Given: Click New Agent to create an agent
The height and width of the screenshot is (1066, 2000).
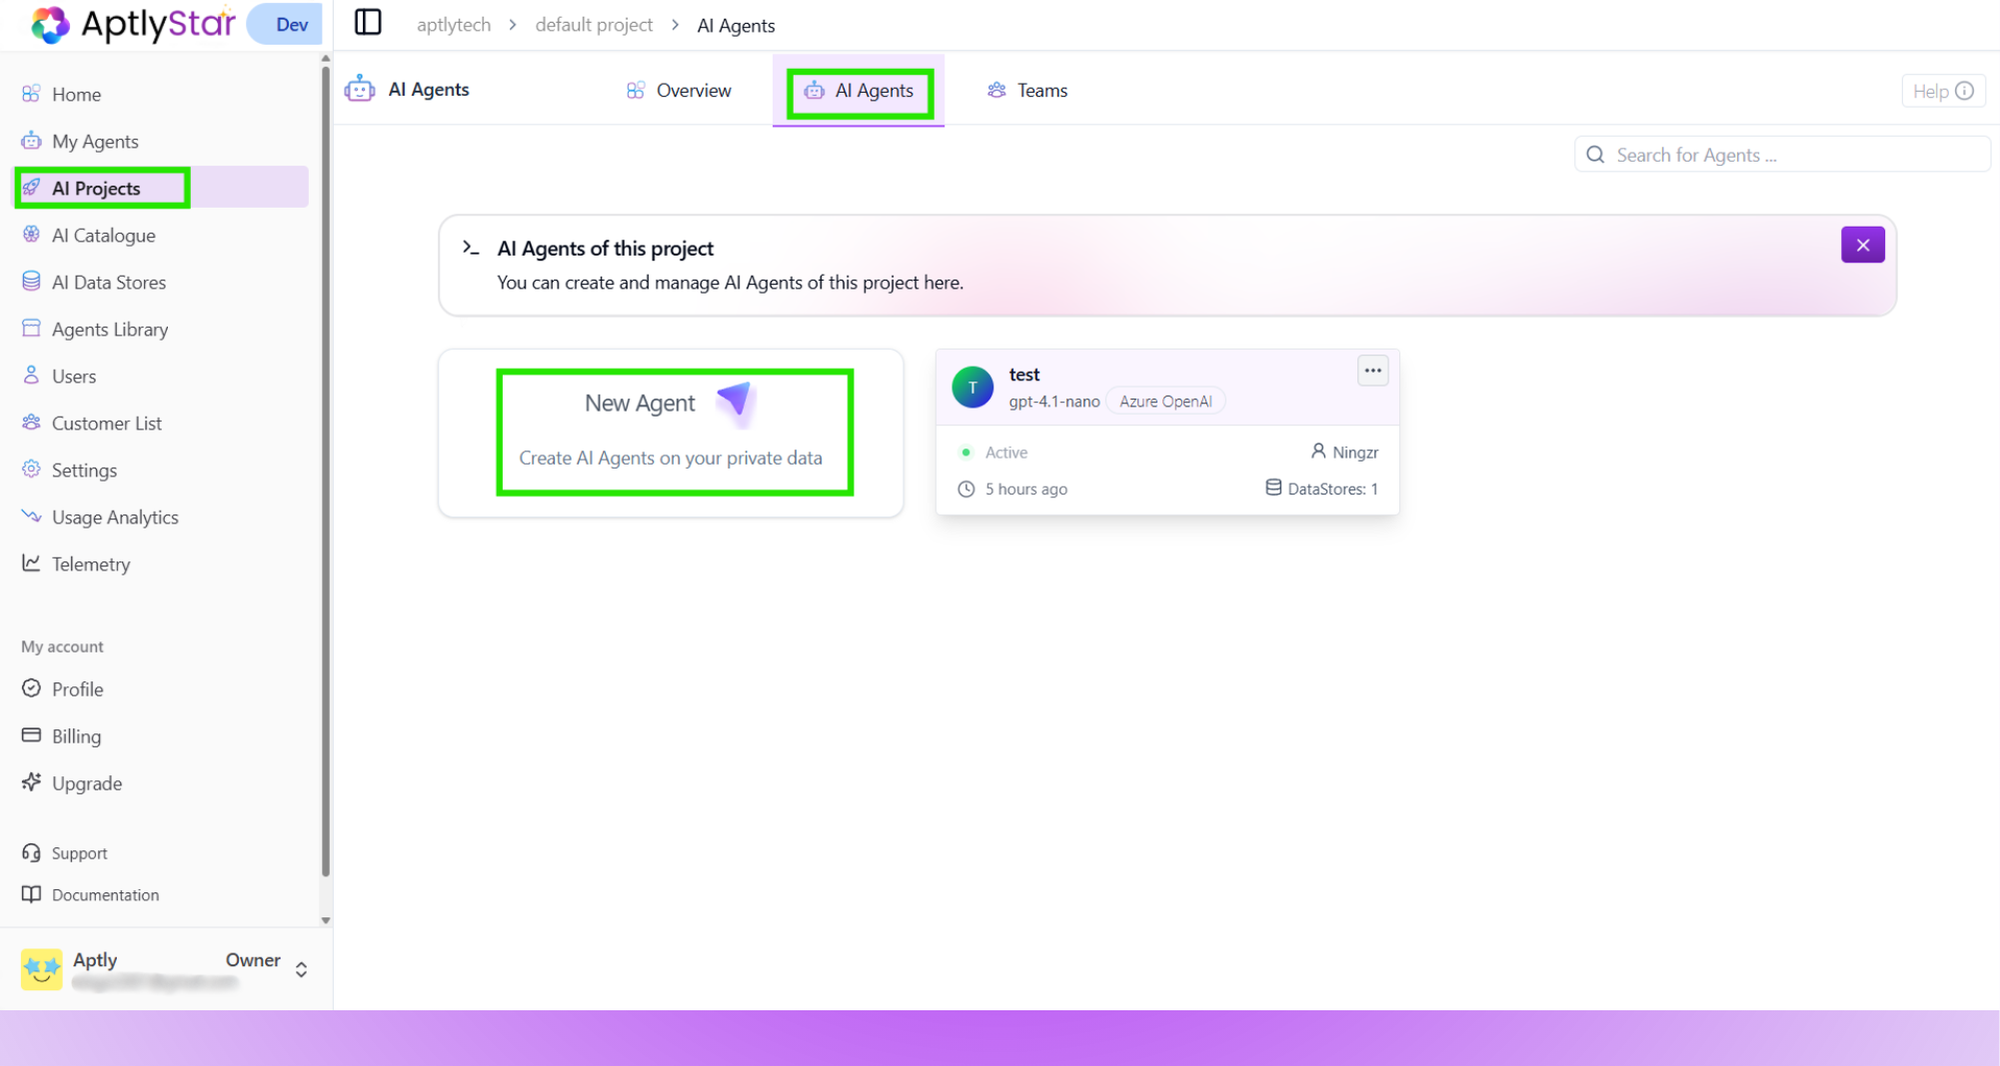Looking at the screenshot, I should [x=674, y=432].
